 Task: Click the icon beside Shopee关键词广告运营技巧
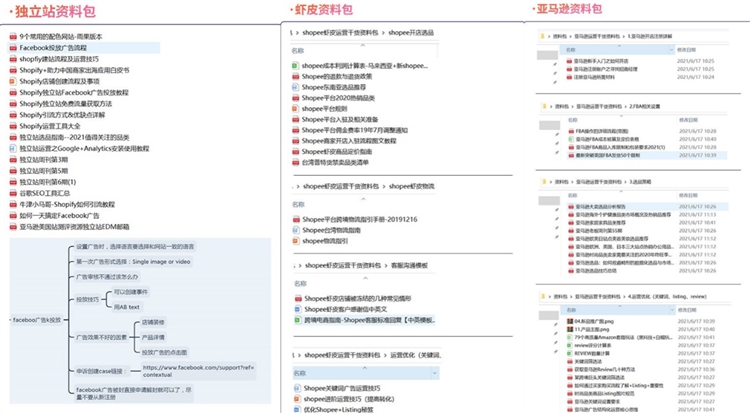coord(297,388)
